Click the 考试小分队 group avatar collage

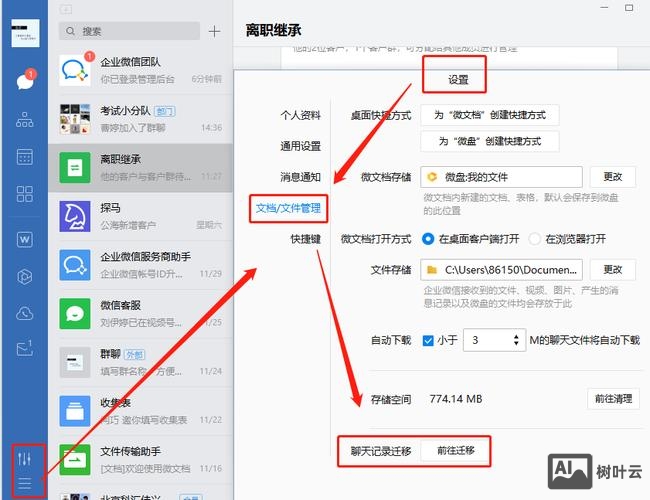coord(75,119)
